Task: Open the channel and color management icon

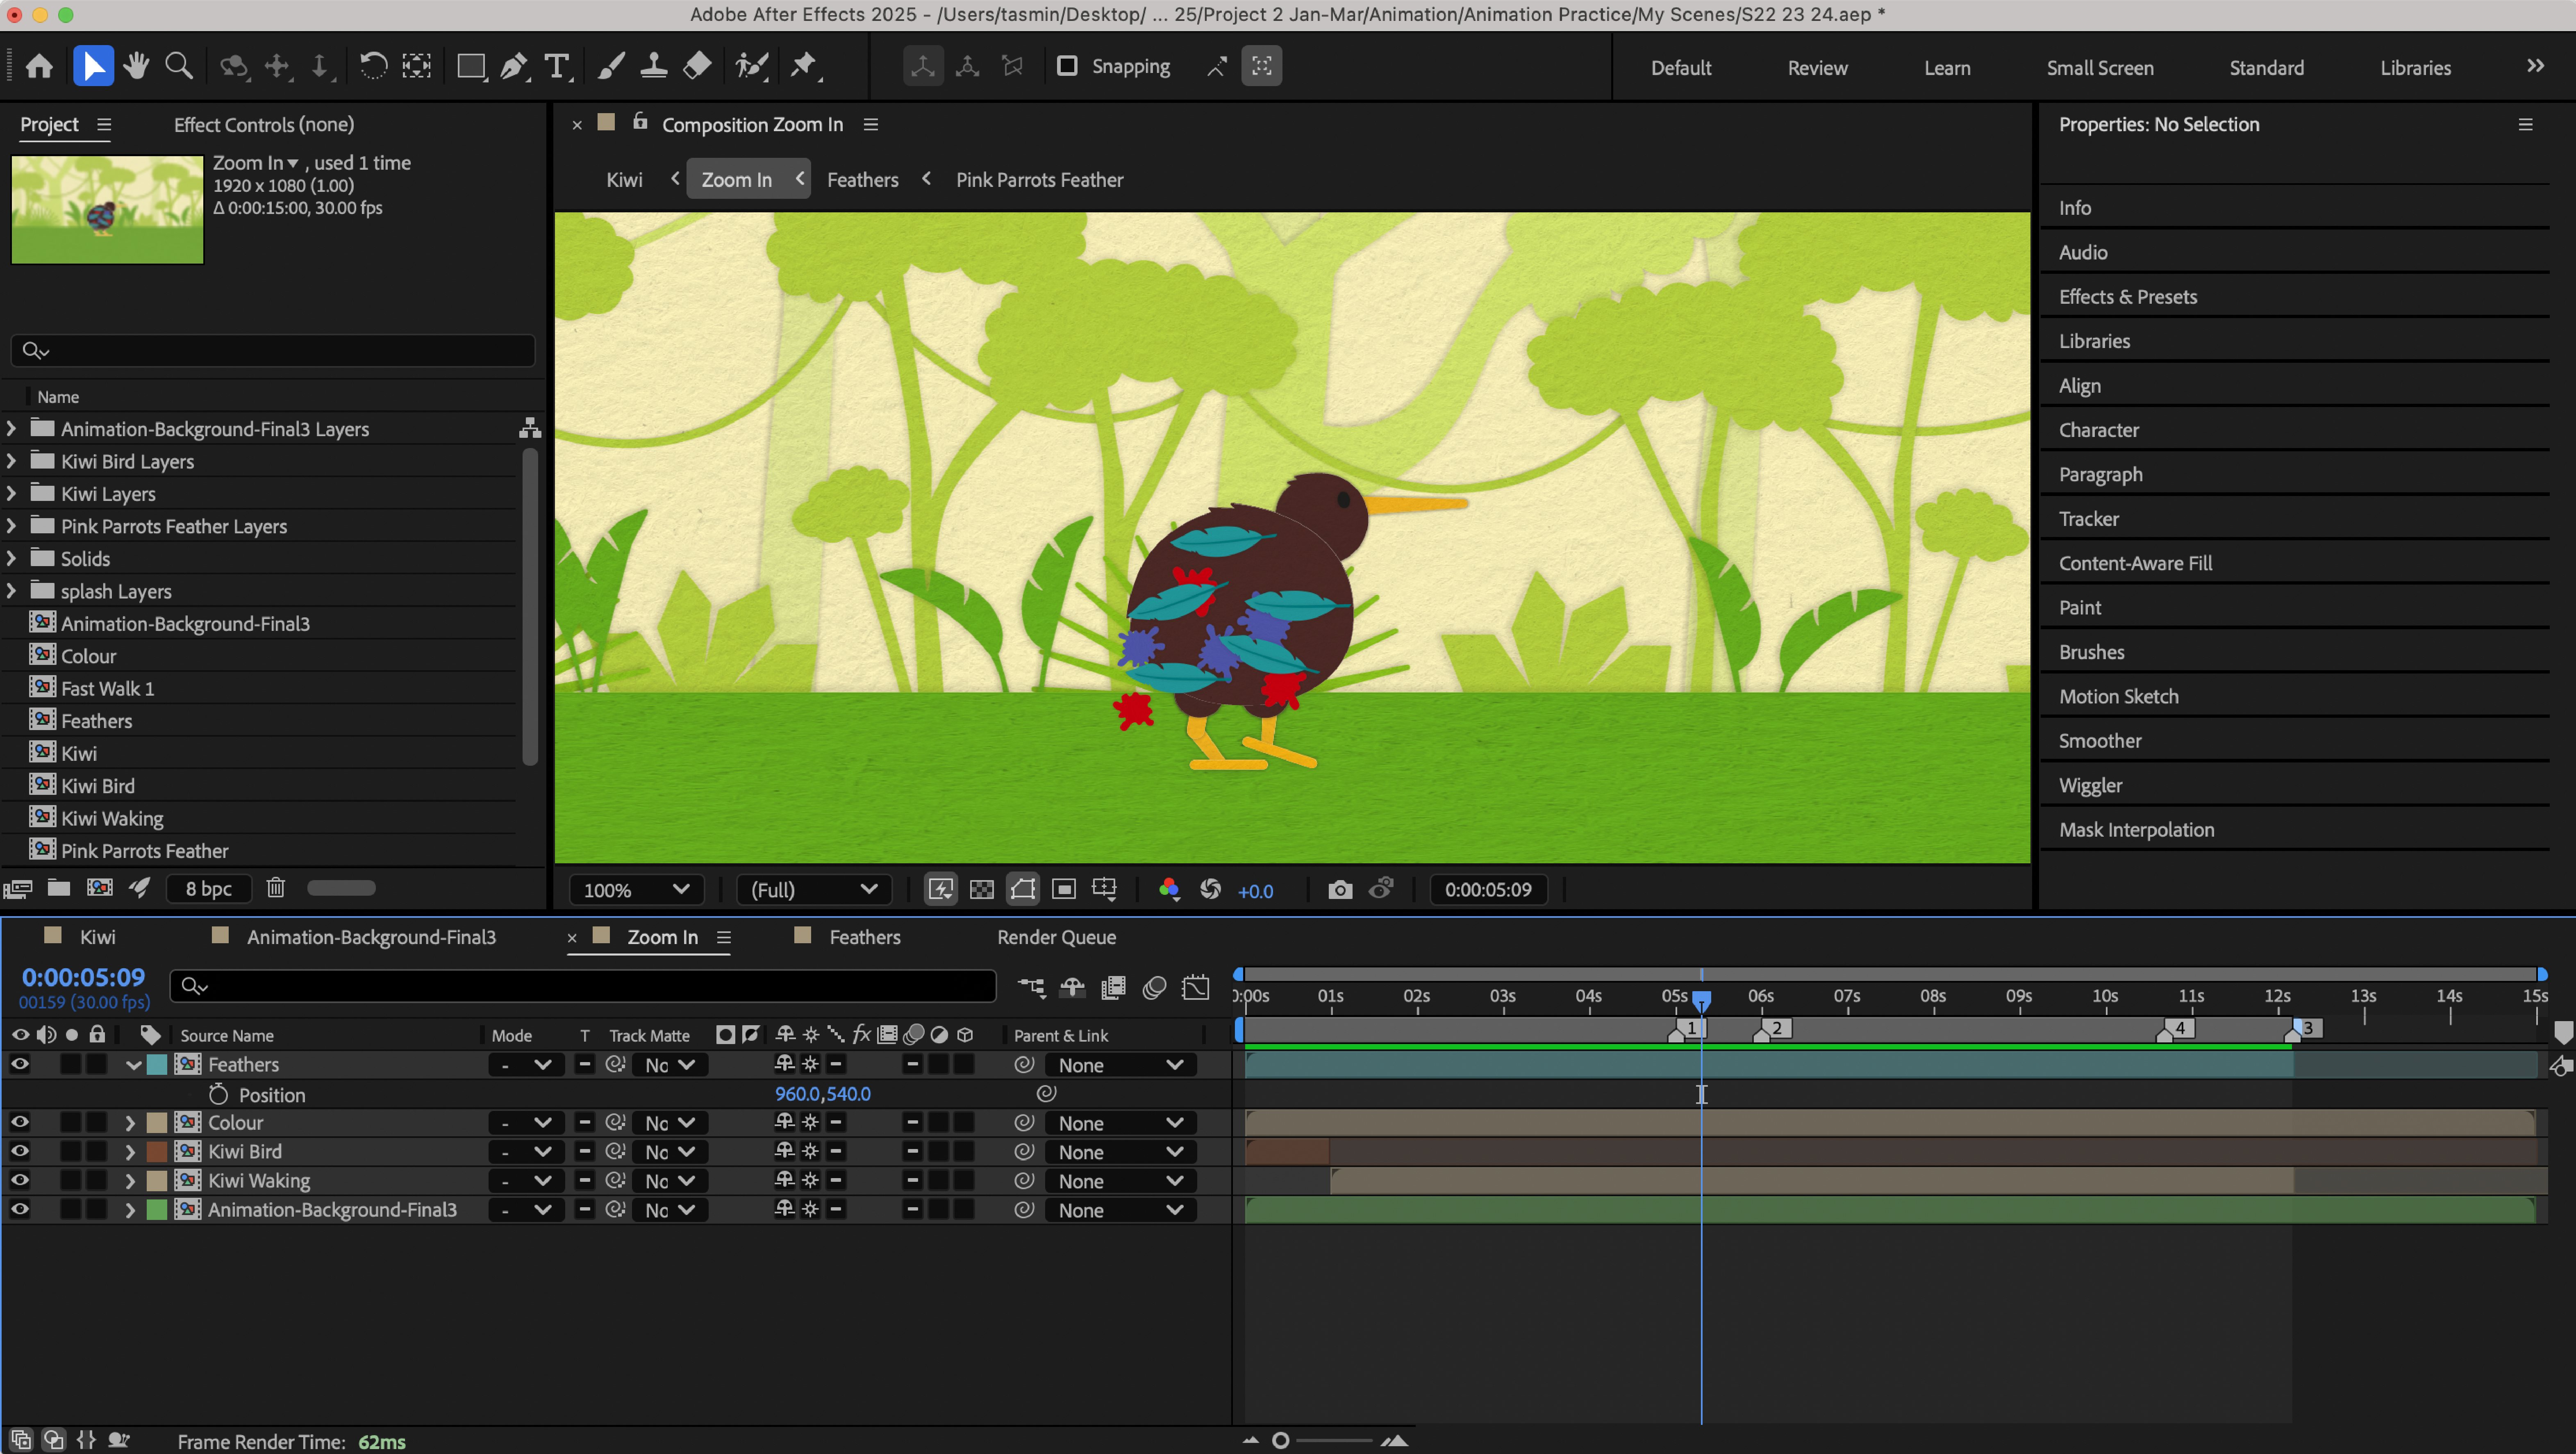Action: pos(1169,890)
